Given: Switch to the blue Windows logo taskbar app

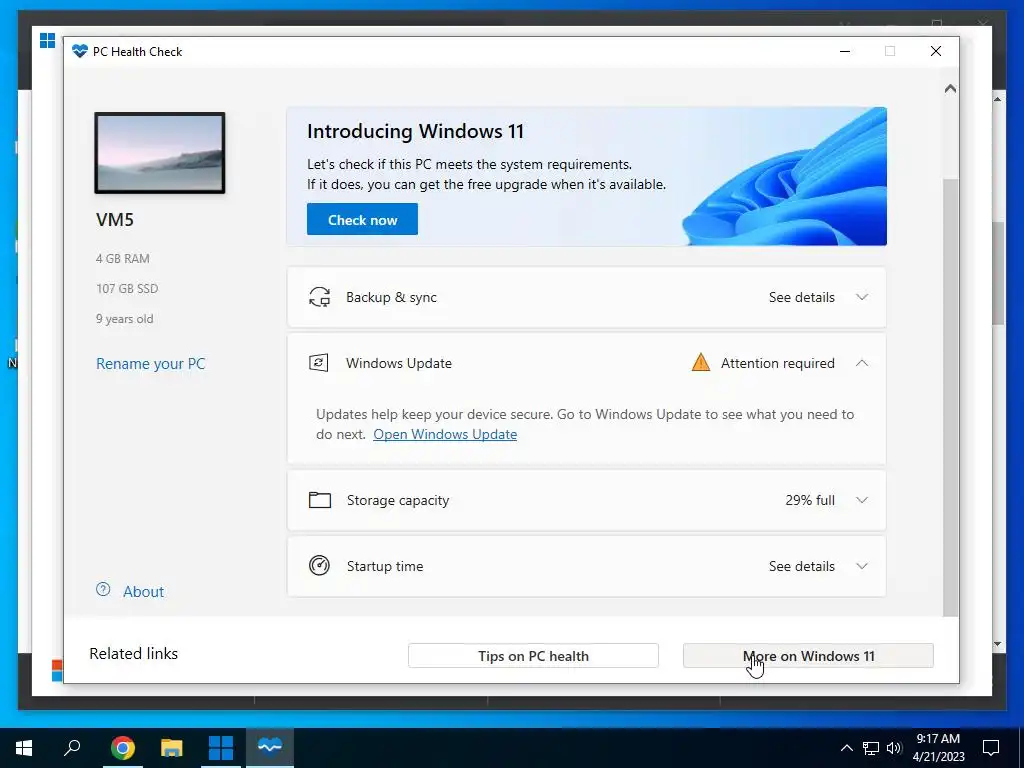Looking at the screenshot, I should click(x=221, y=747).
